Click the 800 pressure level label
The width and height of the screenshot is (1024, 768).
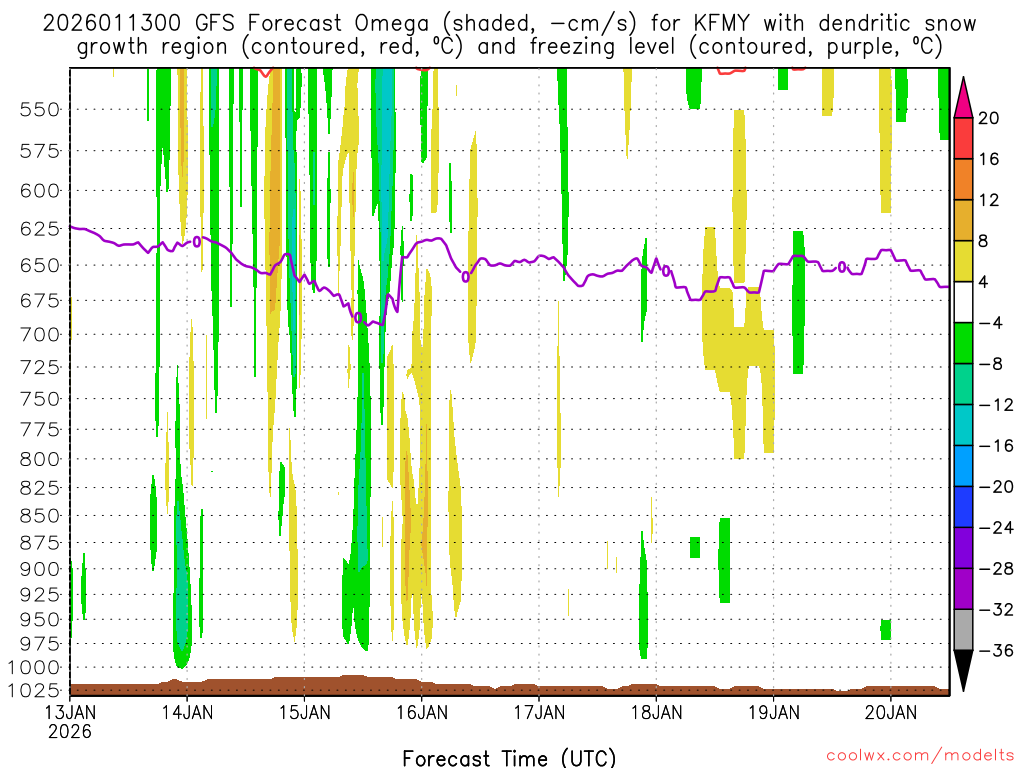click(x=39, y=459)
